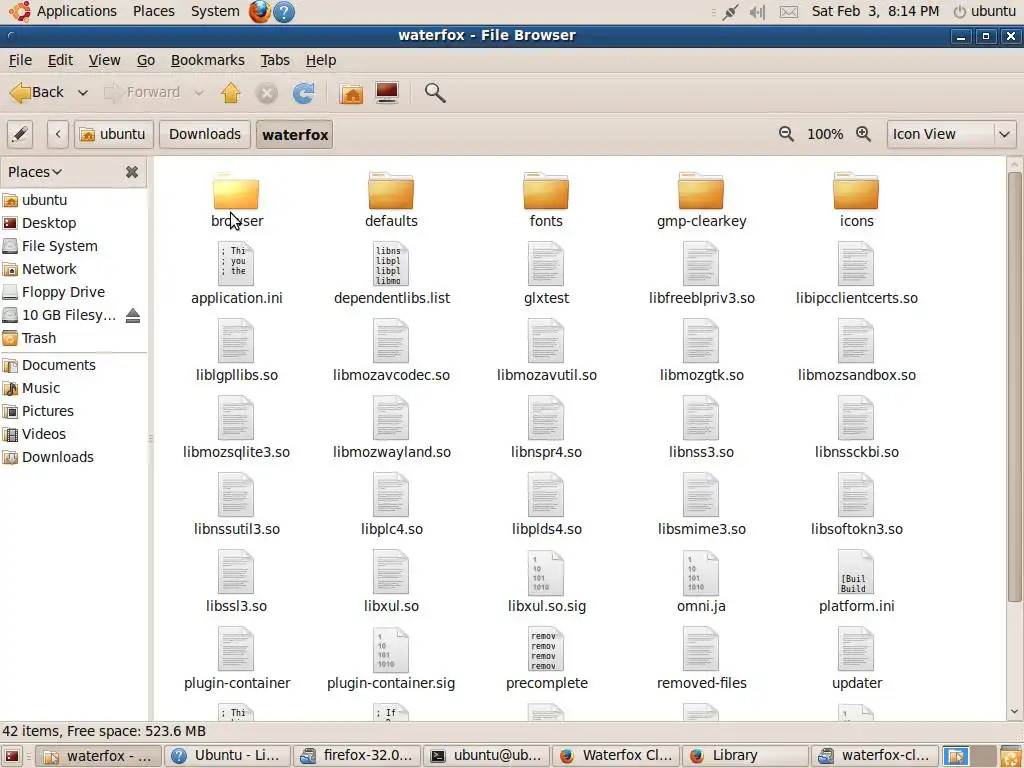The image size is (1024, 768).
Task: Open the Icon View mode dropdown
Action: (951, 135)
